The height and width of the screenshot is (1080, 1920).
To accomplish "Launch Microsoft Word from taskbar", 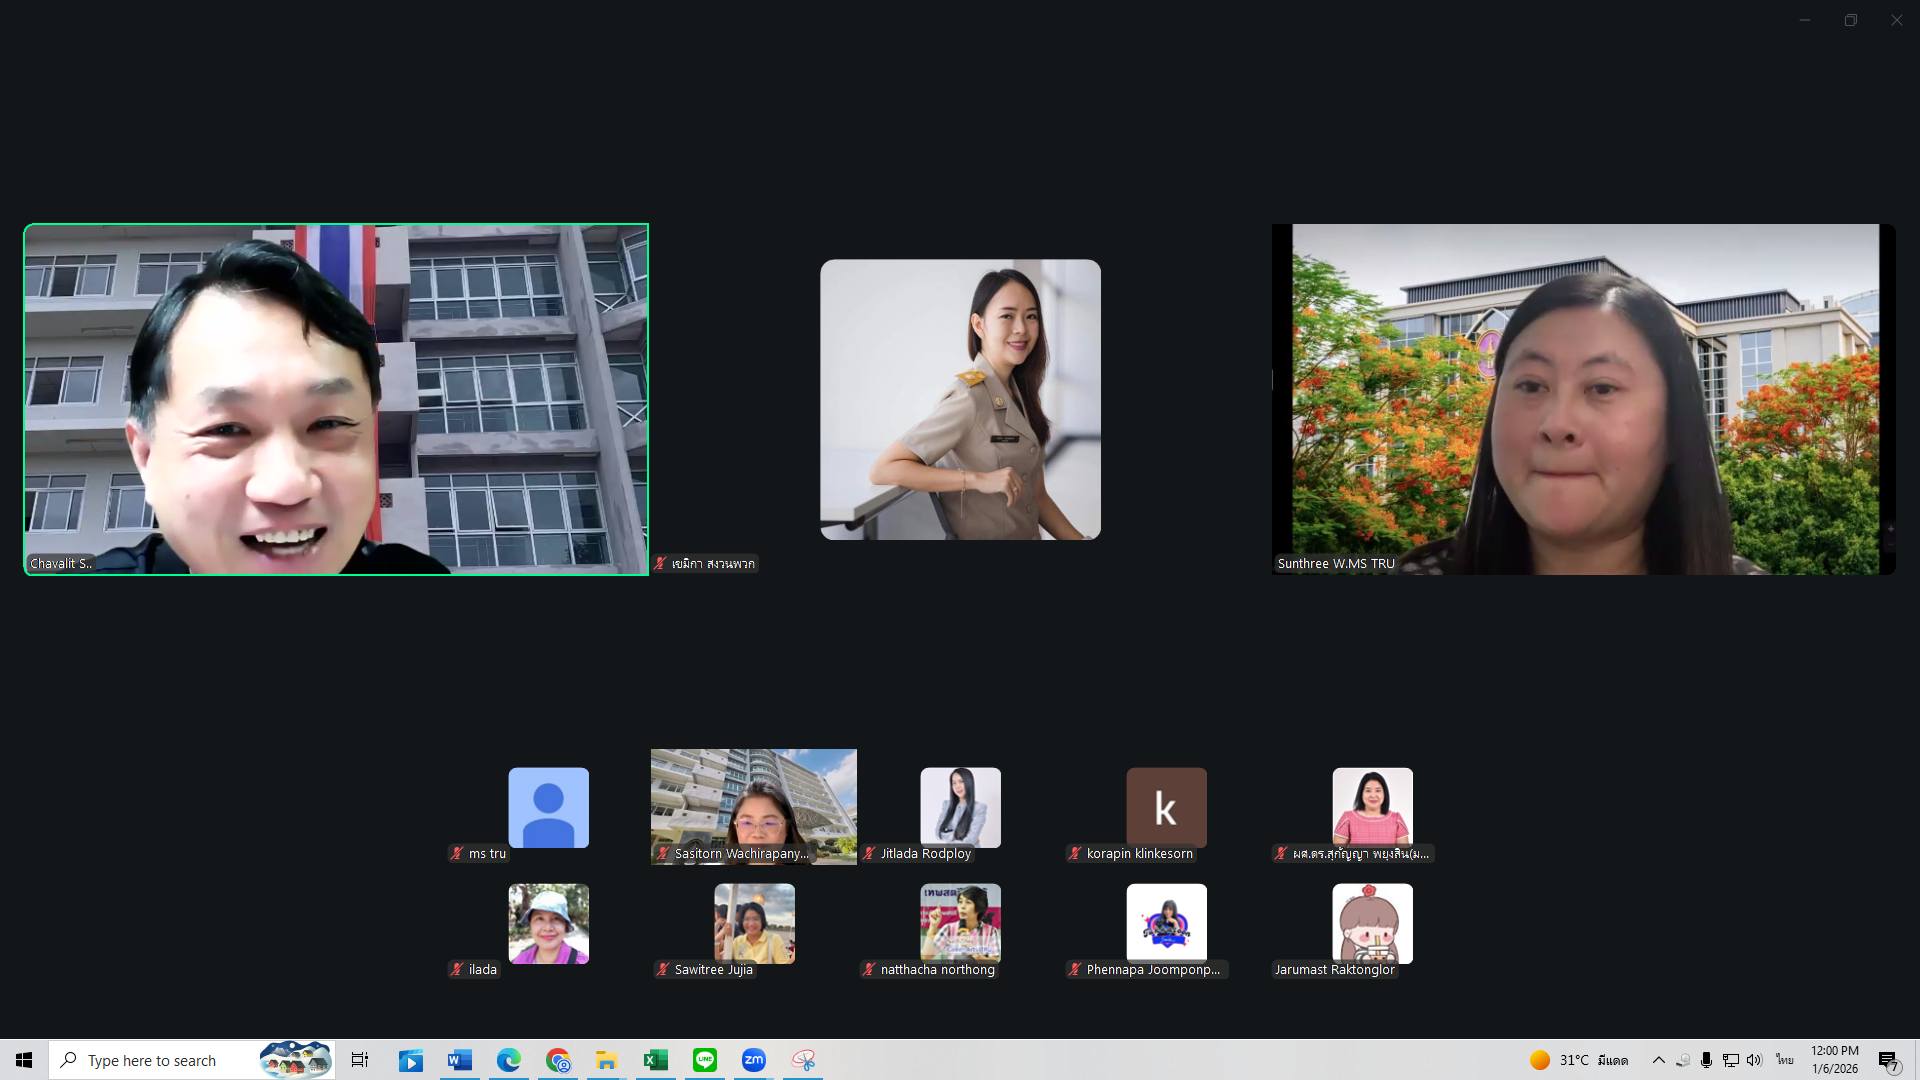I will pos(460,1060).
